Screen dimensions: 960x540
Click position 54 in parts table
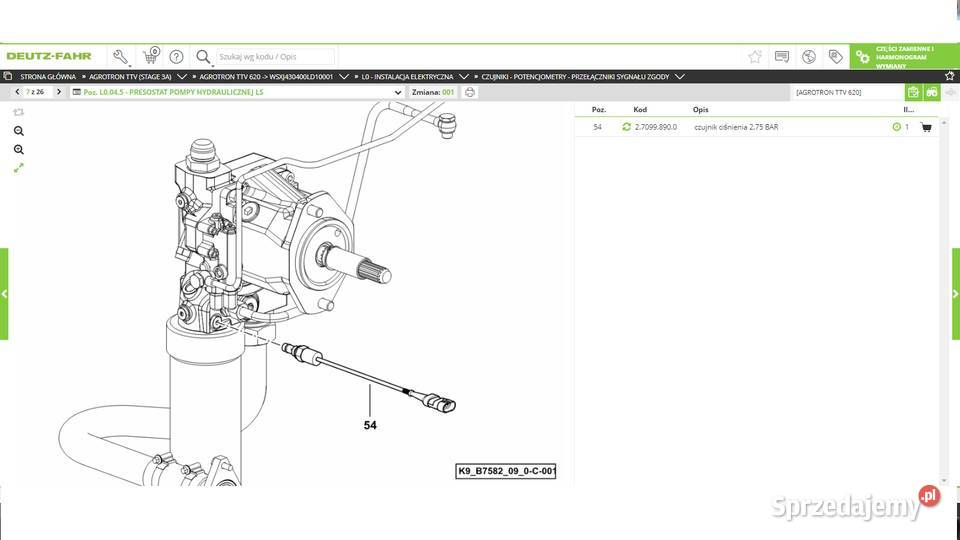coord(598,127)
